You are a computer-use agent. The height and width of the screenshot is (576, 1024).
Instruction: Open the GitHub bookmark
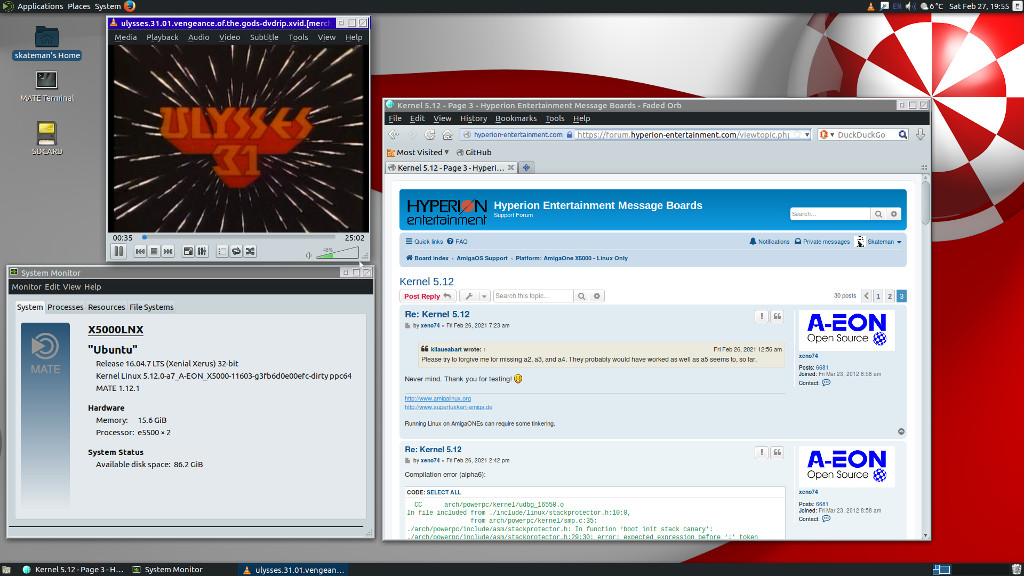[x=474, y=152]
